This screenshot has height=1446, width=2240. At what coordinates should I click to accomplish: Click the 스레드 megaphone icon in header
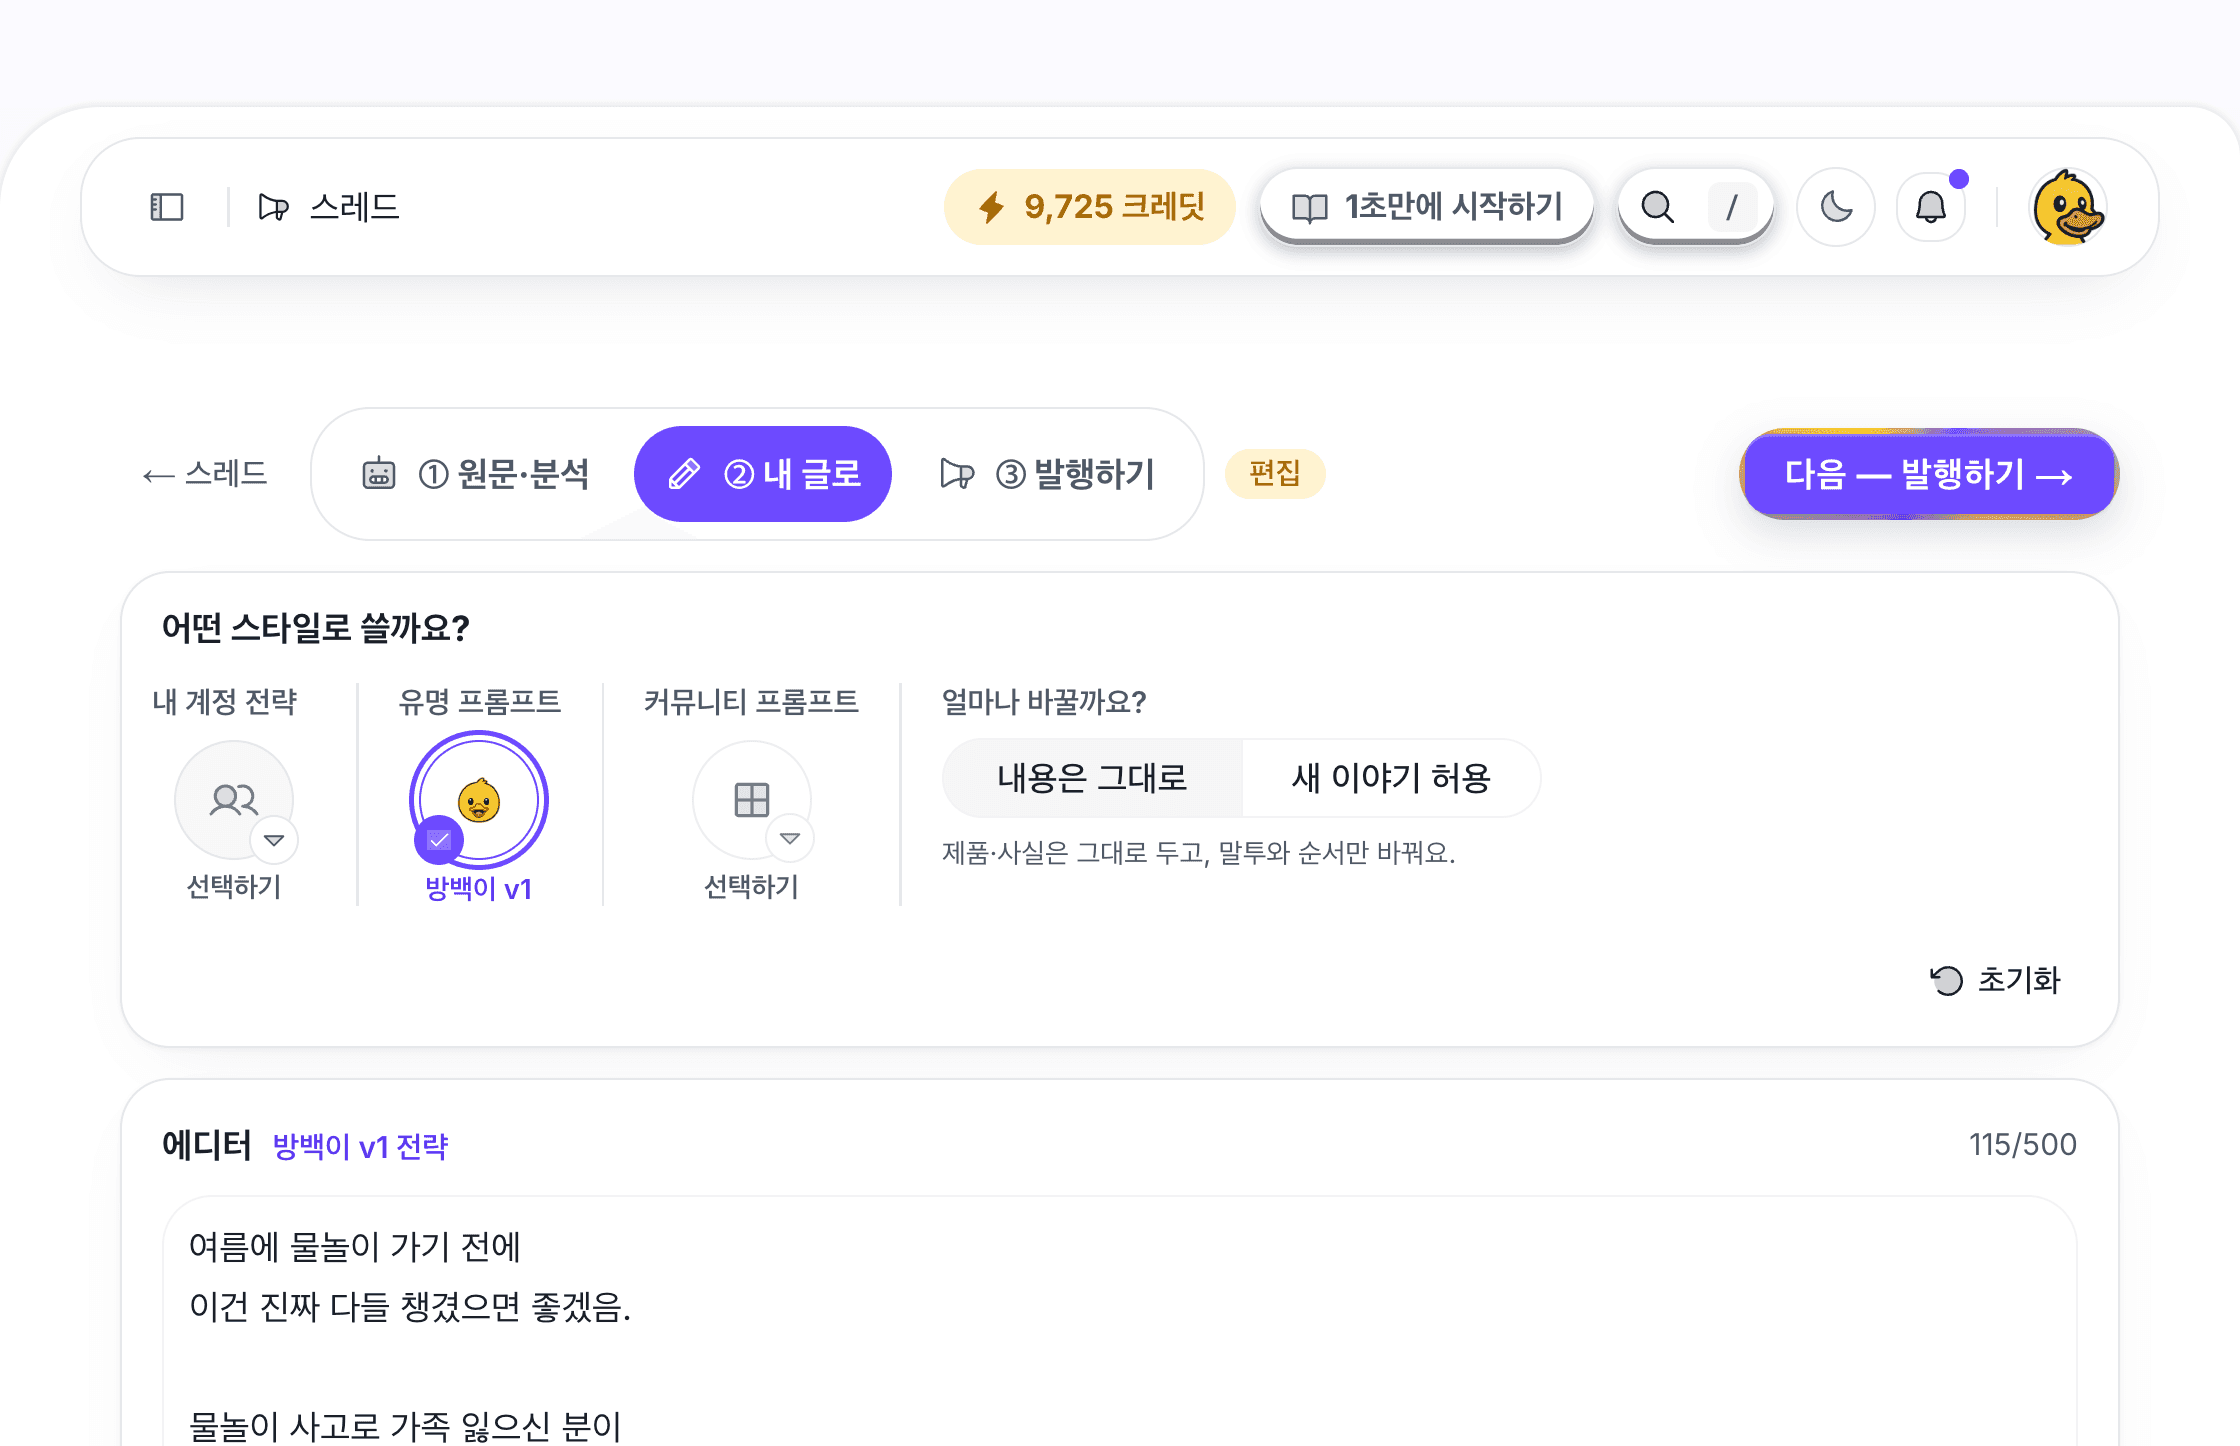click(273, 207)
